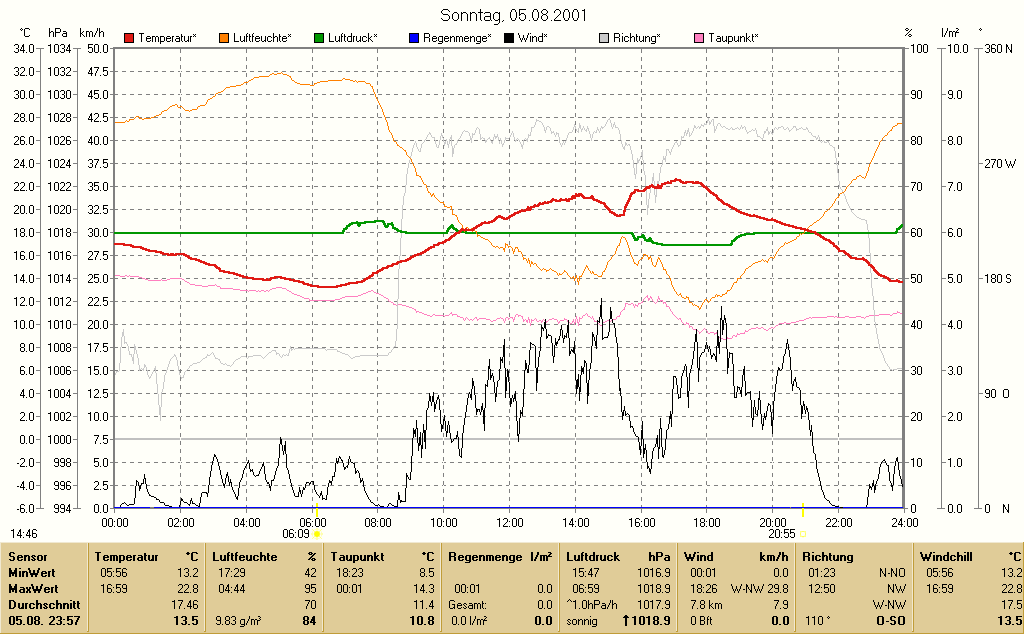
Task: Click the yellow sunrise marker on time axis
Action: [317, 509]
